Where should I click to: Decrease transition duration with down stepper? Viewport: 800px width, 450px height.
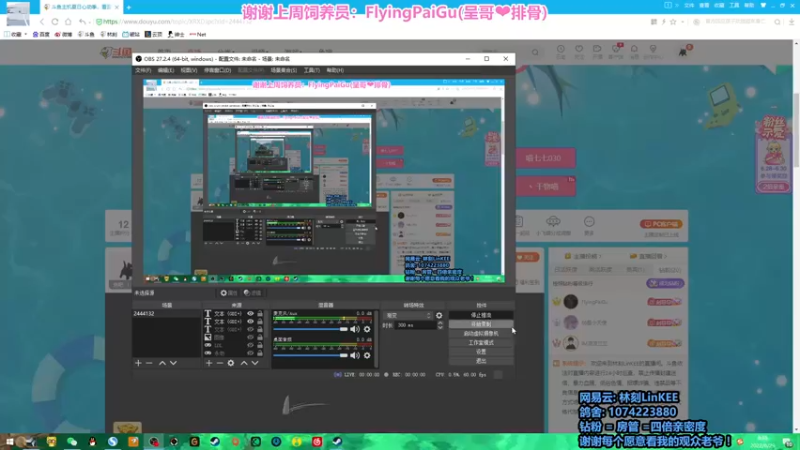click(440, 327)
